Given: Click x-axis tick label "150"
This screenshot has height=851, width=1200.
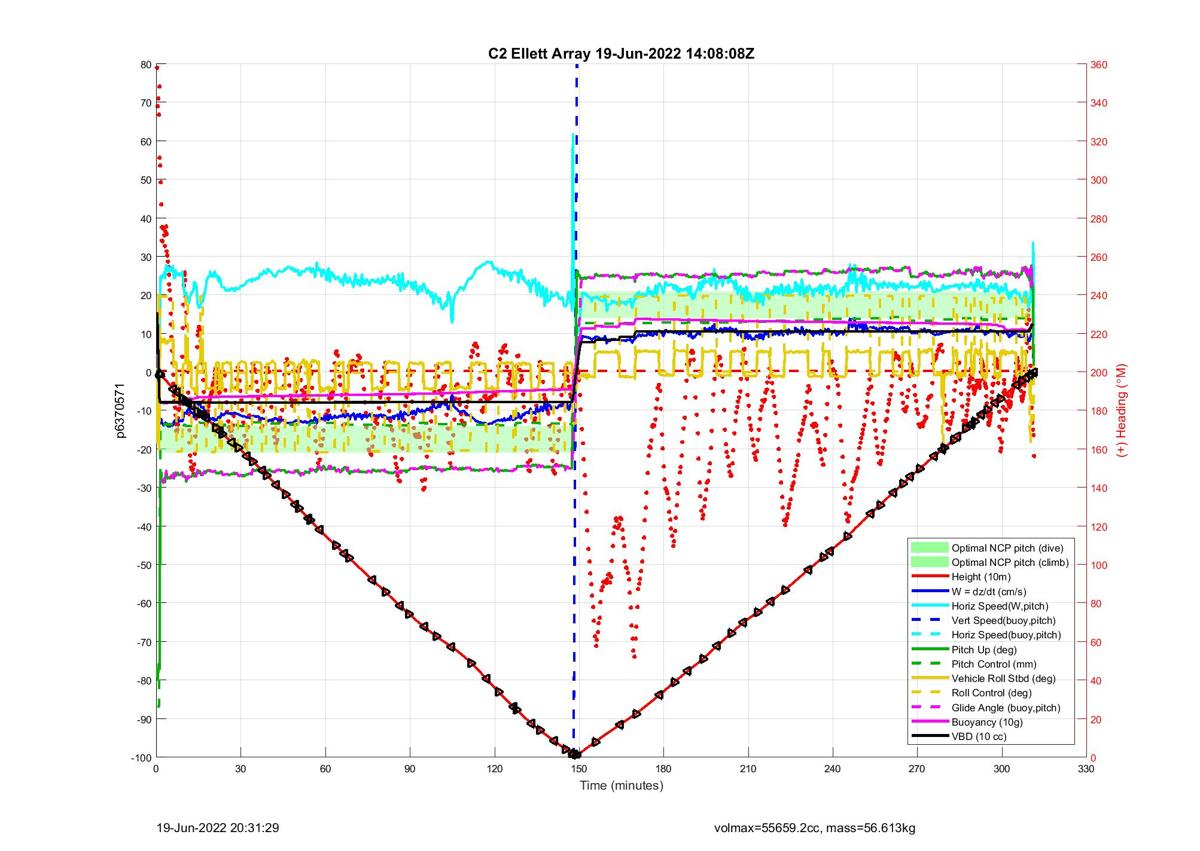Looking at the screenshot, I should point(579,768).
